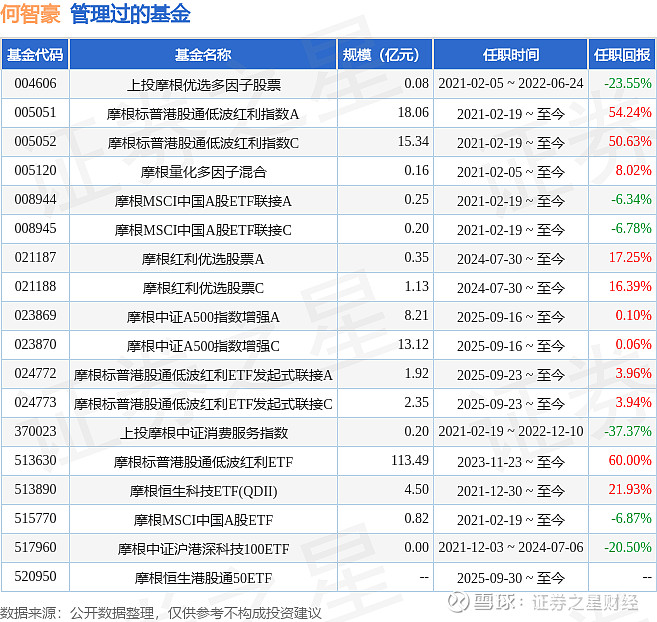Image resolution: width=657 pixels, height=622 pixels.
Task: Click 摩根中证沪港深科技100ETF fund name
Action: click(x=203, y=548)
